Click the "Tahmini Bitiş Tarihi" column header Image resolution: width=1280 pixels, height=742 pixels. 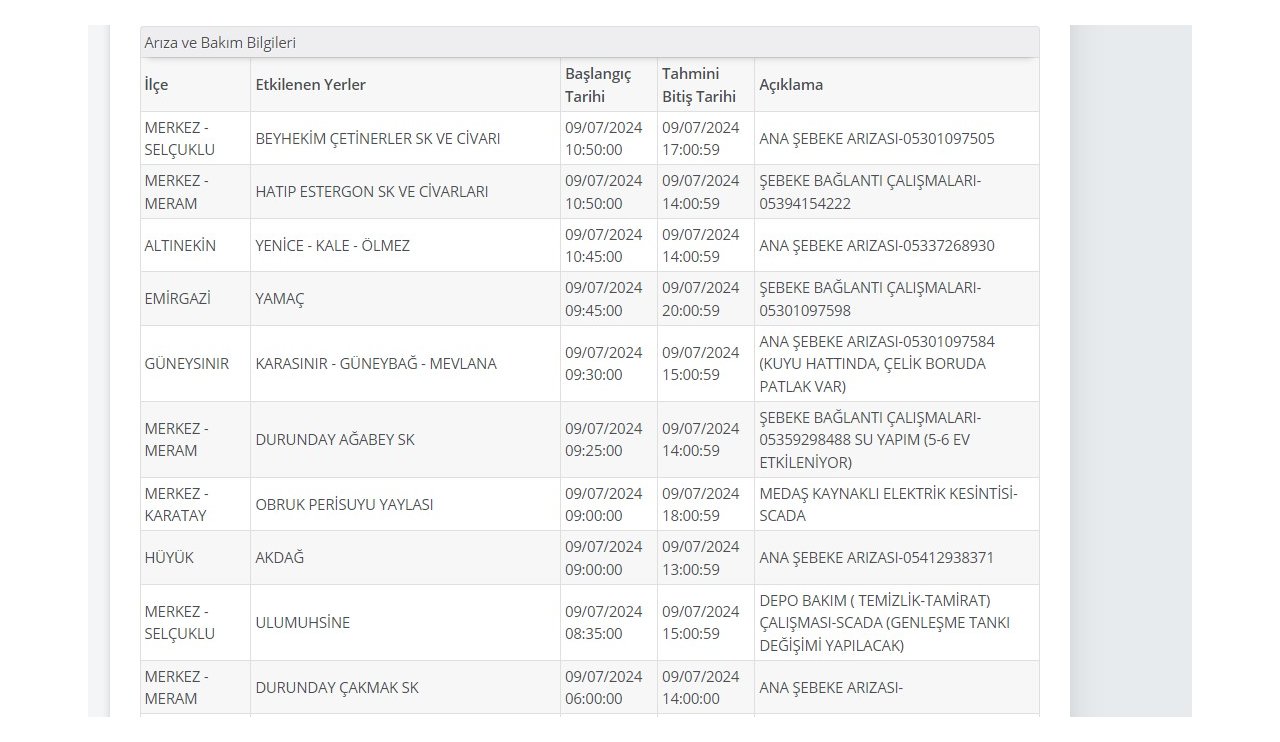(699, 85)
